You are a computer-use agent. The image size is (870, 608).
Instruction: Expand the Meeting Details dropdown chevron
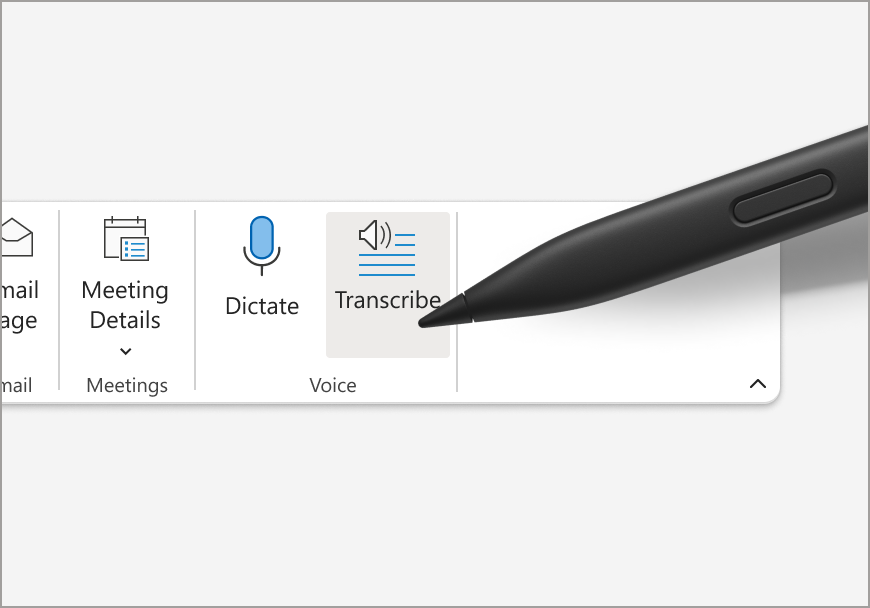(126, 351)
